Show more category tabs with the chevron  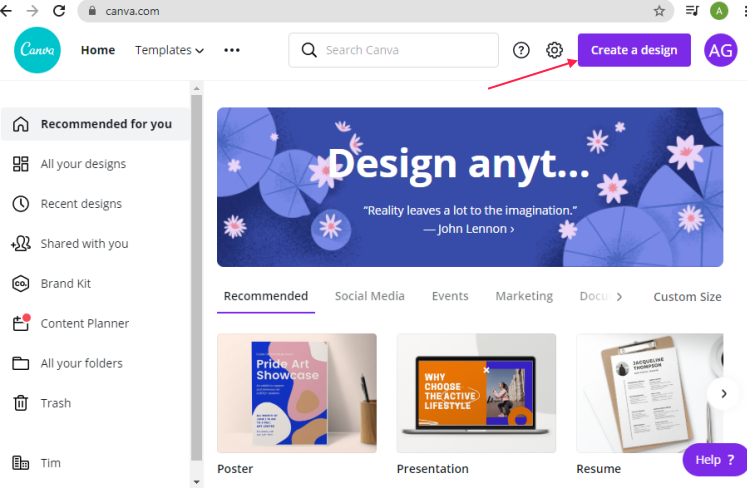[619, 297]
